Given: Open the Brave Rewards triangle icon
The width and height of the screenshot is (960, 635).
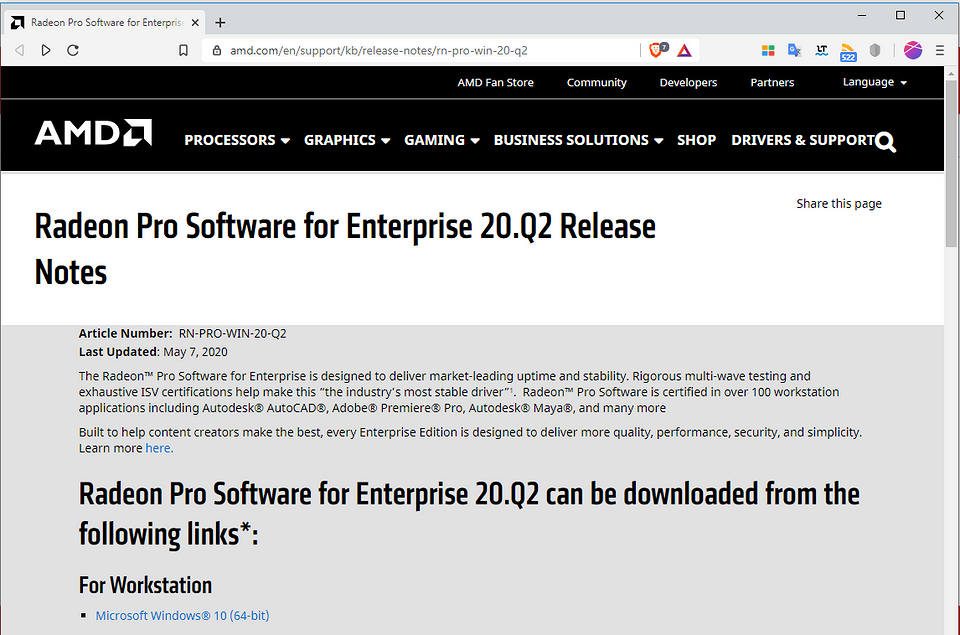Looking at the screenshot, I should pyautogui.click(x=684, y=50).
